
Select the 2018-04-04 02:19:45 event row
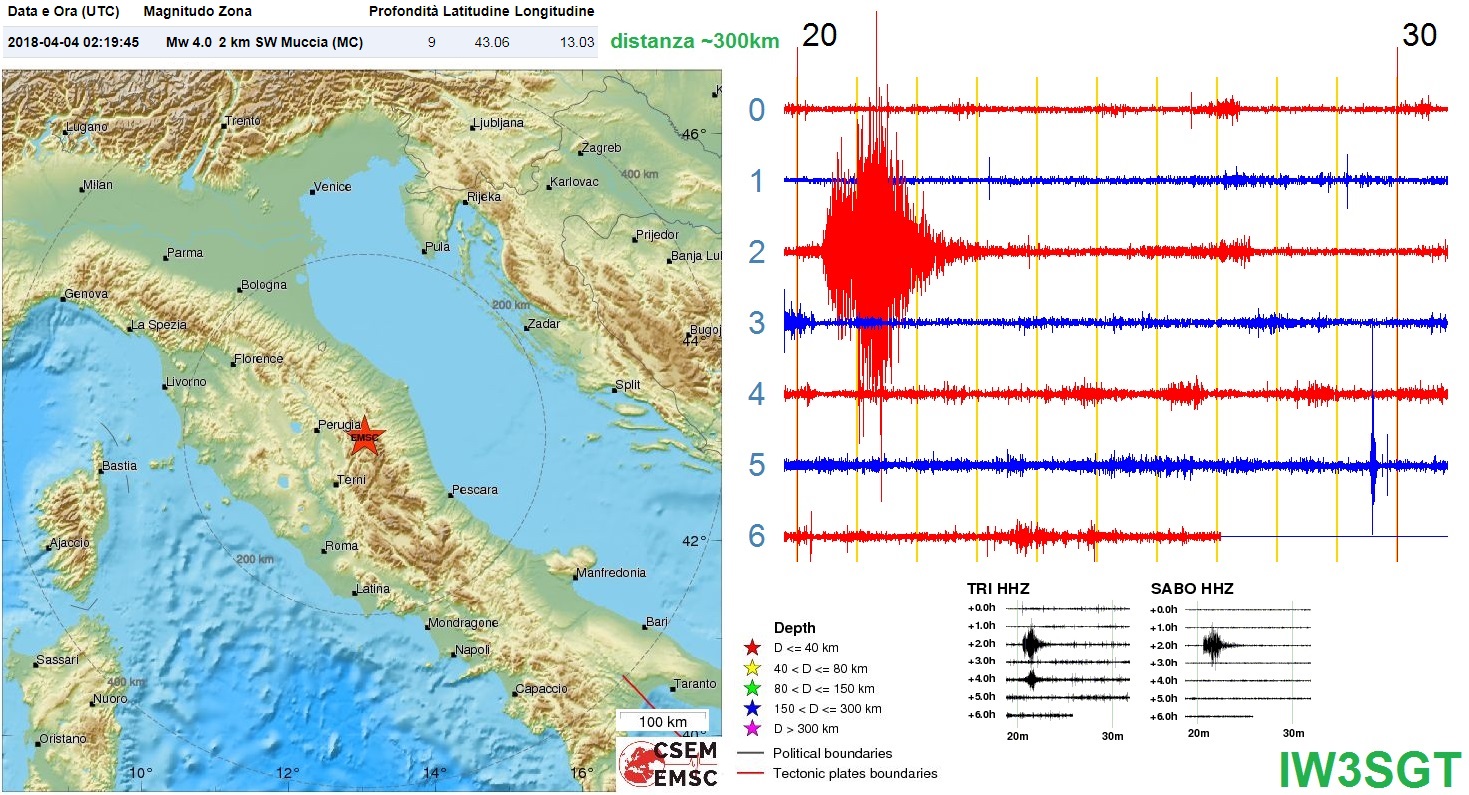(x=300, y=43)
